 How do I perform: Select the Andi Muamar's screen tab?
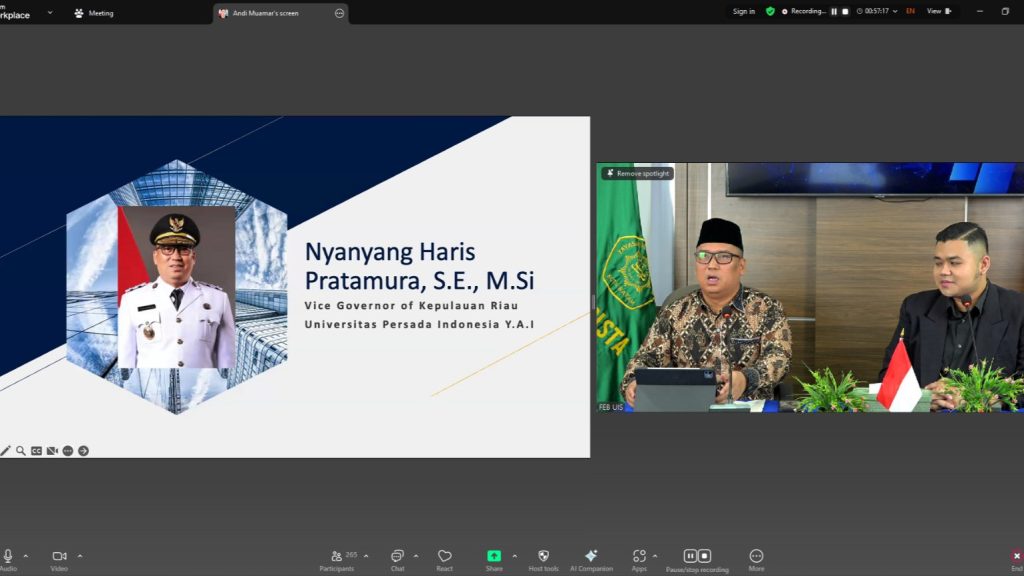click(265, 13)
